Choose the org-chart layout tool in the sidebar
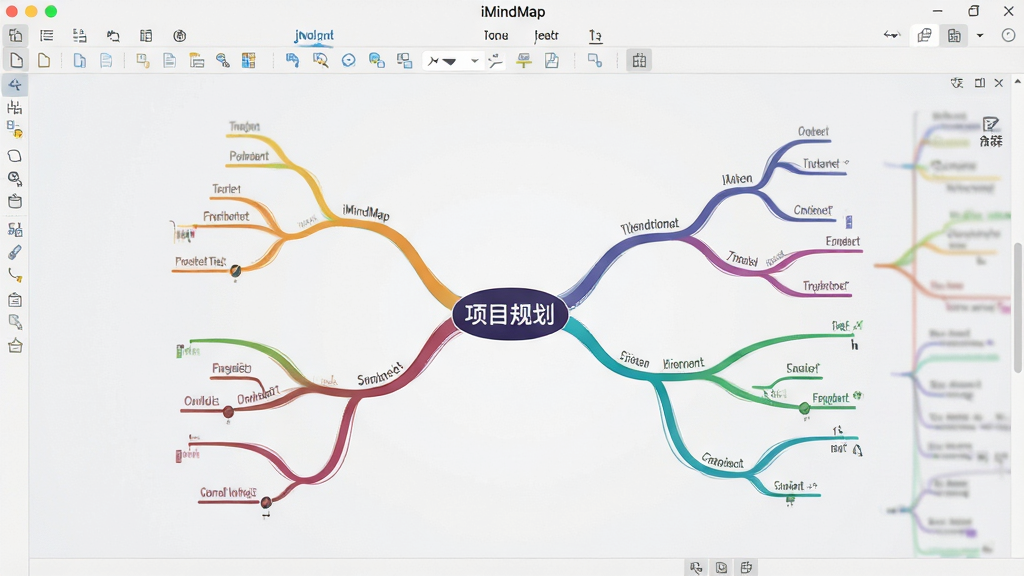This screenshot has width=1024, height=576. coord(14,107)
